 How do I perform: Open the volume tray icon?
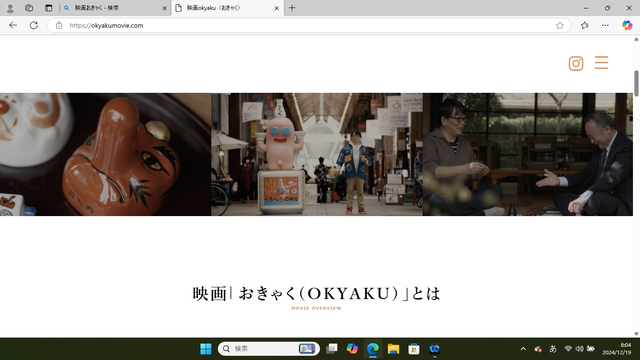pyautogui.click(x=579, y=349)
